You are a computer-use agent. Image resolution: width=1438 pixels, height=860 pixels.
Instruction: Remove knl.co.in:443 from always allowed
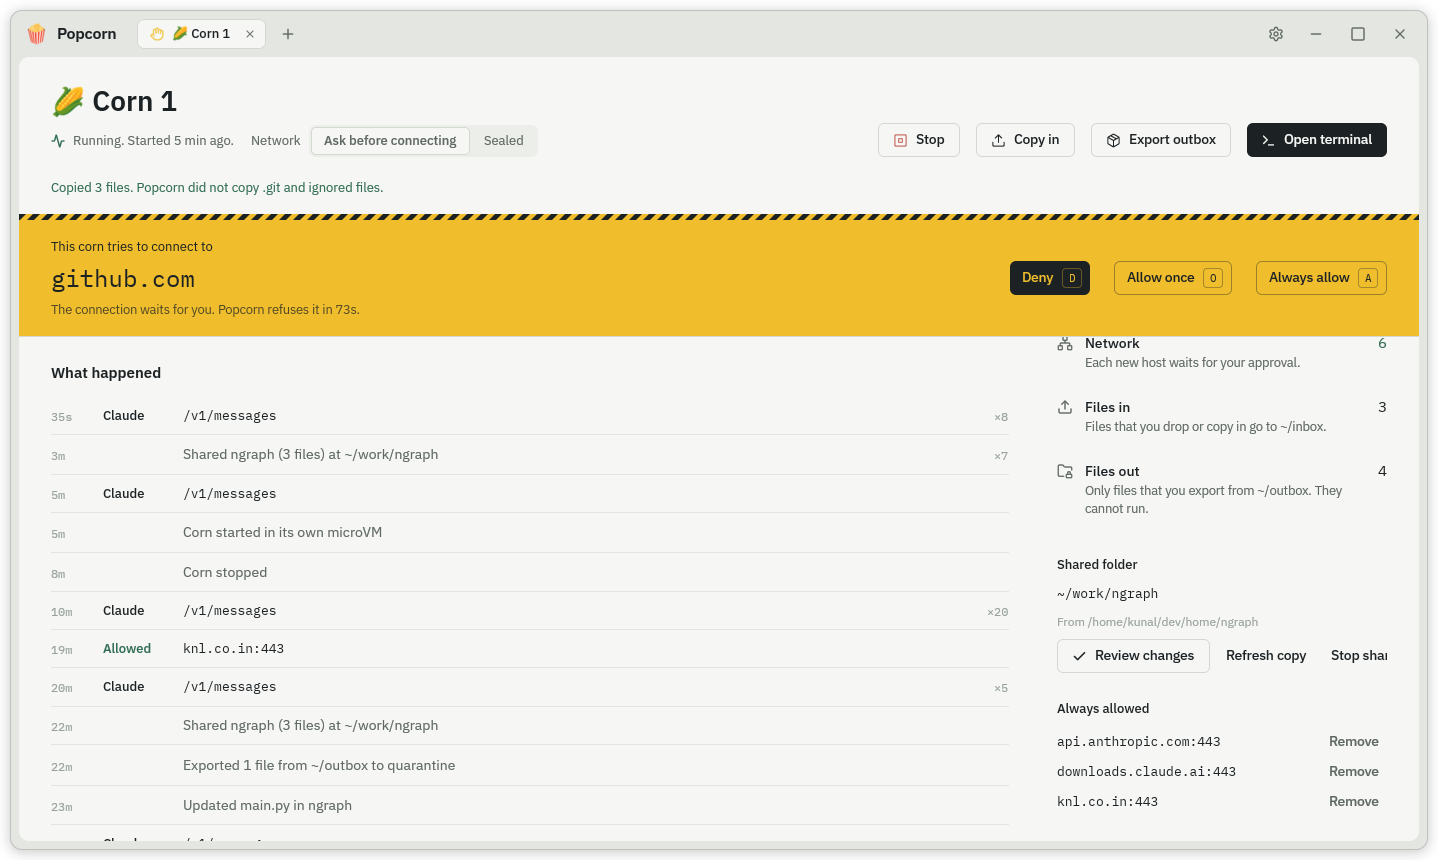1354,802
